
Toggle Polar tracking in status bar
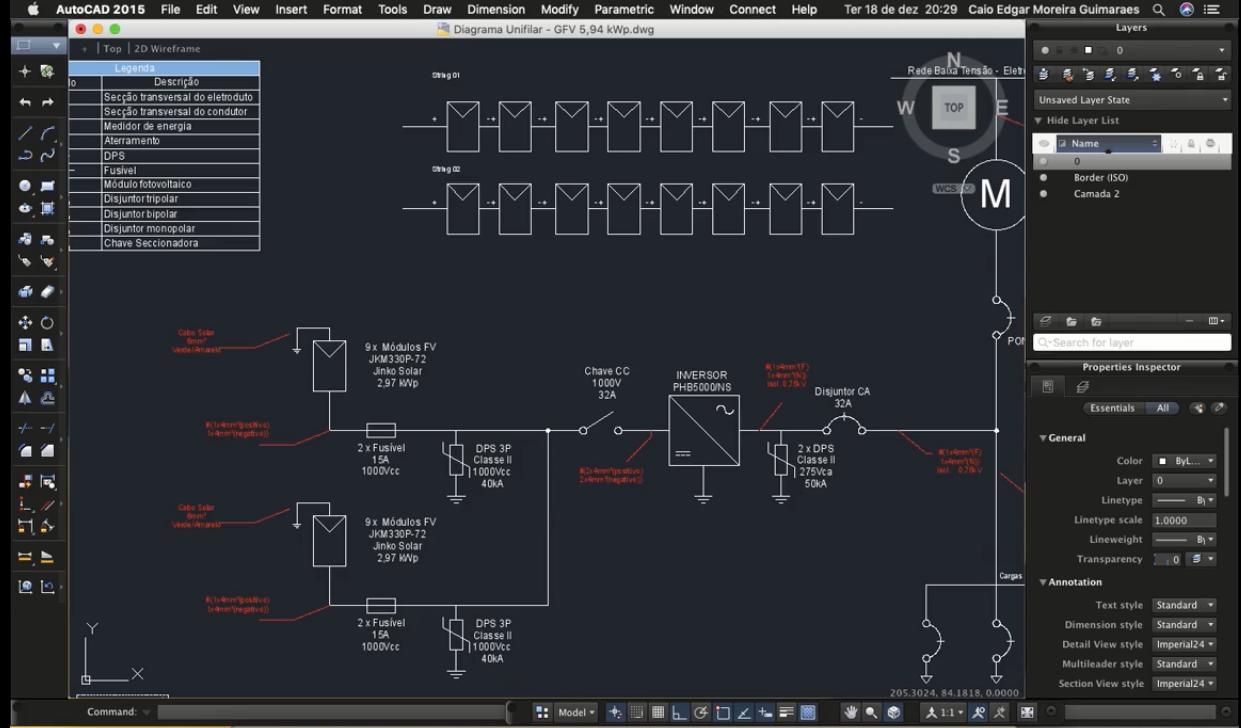[x=701, y=712]
